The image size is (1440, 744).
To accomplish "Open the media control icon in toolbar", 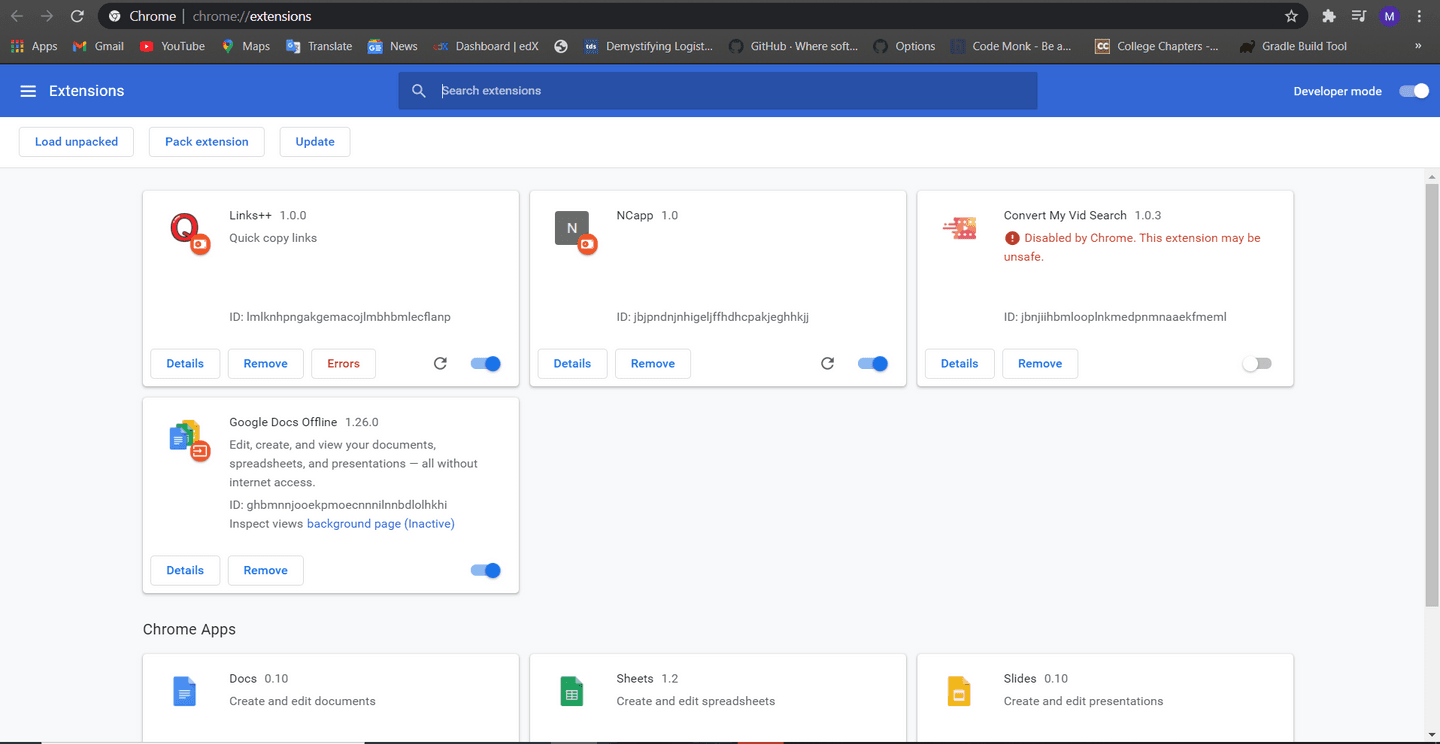I will coord(1358,16).
